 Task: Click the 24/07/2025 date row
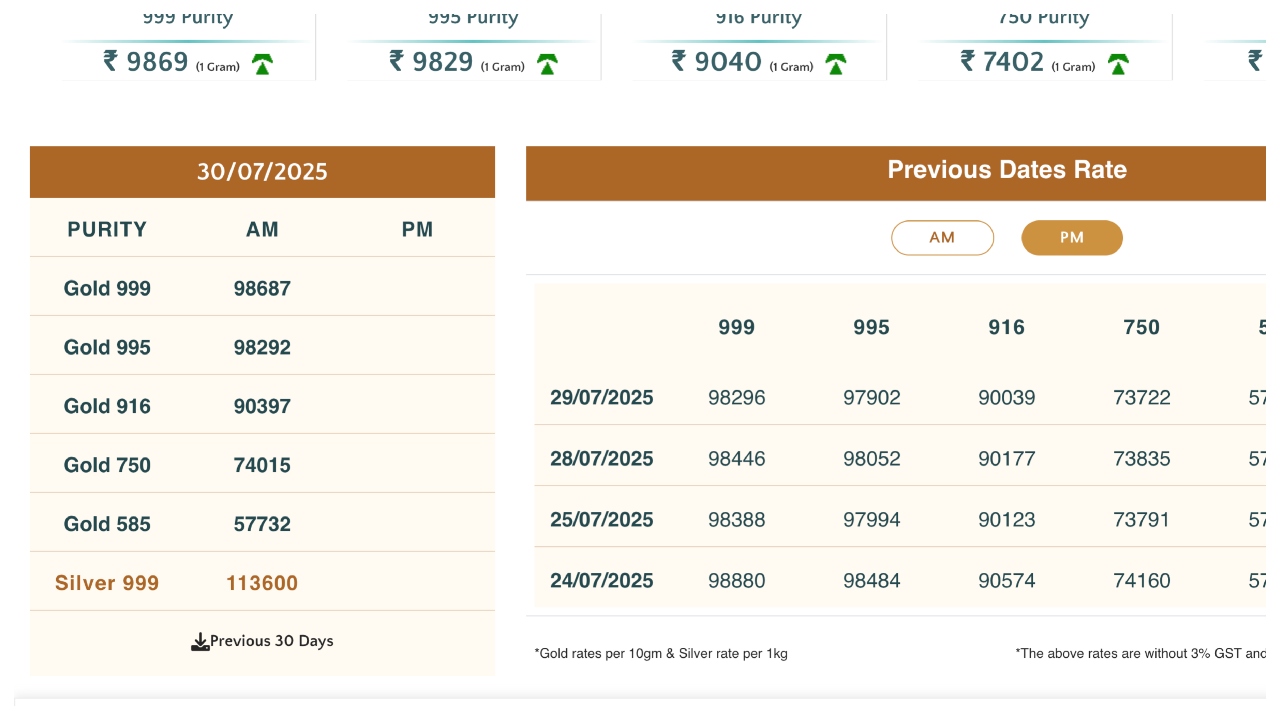602,581
